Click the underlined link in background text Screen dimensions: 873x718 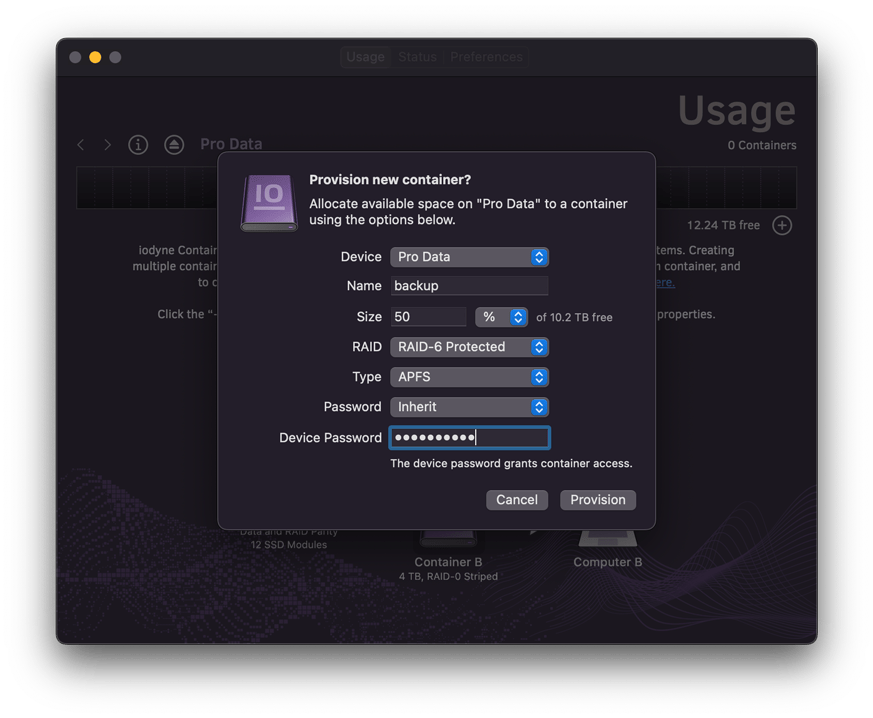coord(665,283)
